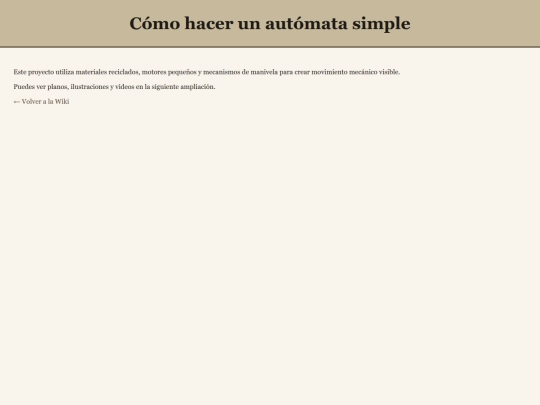Click the paragraph starting "Este proyecto utiliza"
This screenshot has height=405, width=540.
(x=207, y=72)
